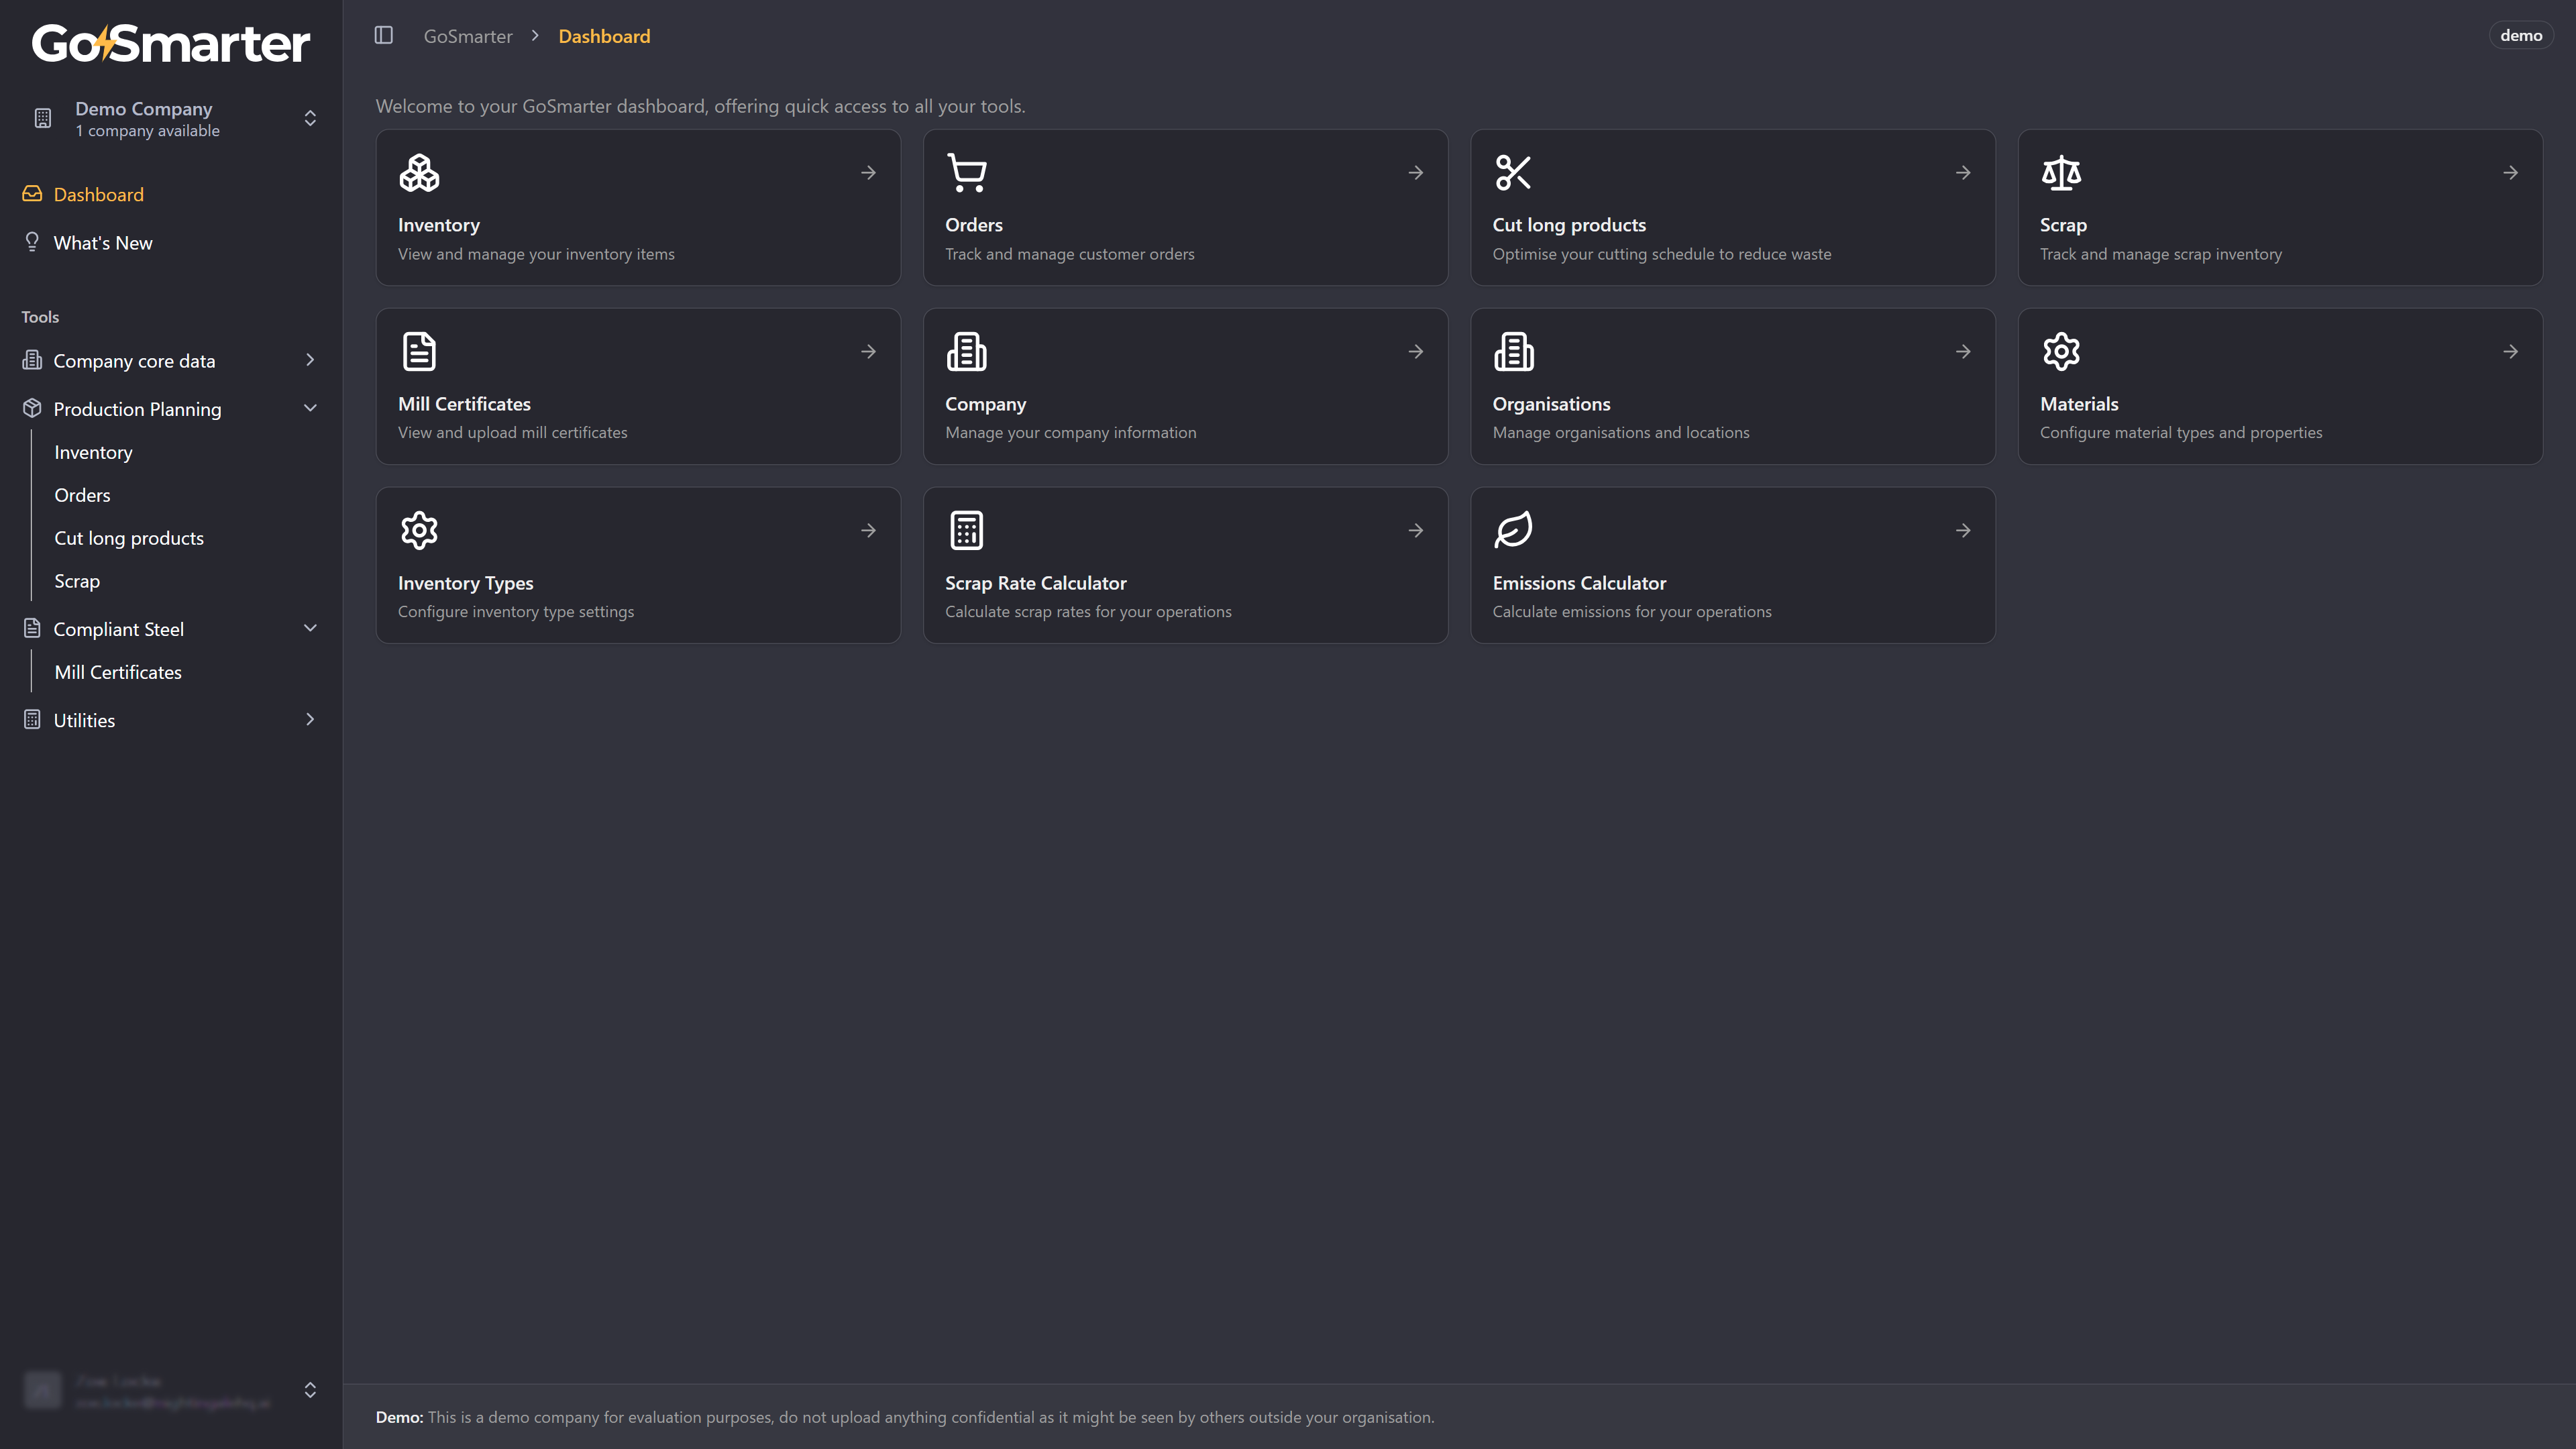Click the Scrap Rate Calculator icon
The image size is (2576, 1449).
point(966,530)
